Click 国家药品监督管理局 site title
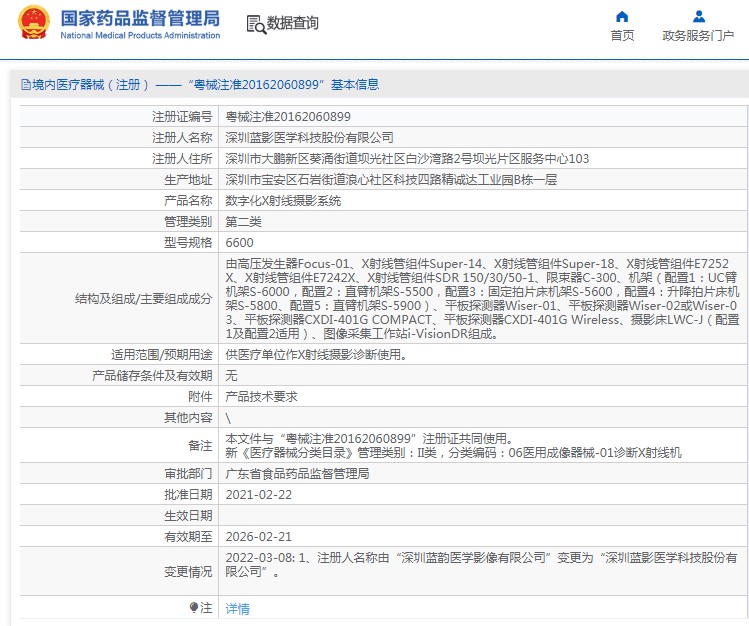The height and width of the screenshot is (626, 749). [x=140, y=18]
